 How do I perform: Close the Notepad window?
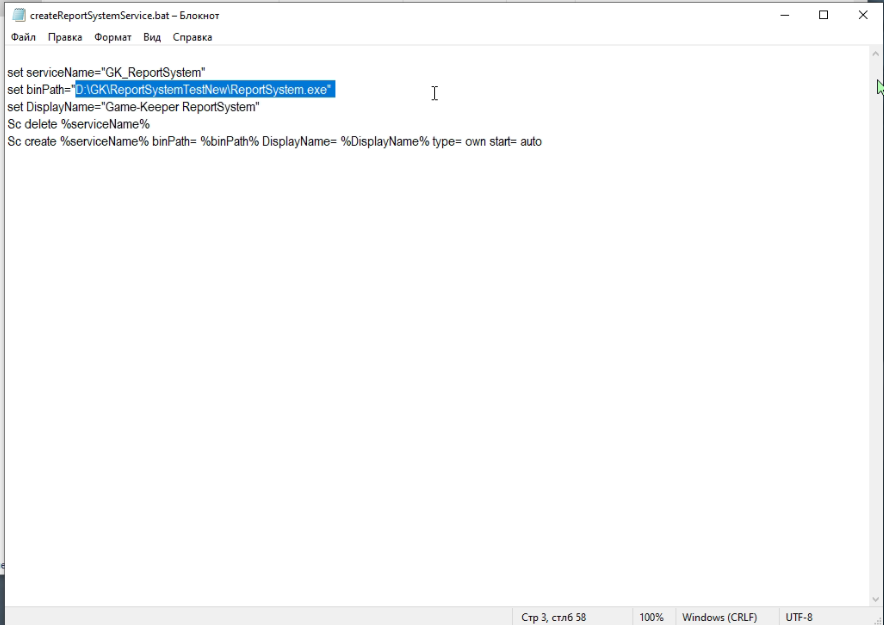863,15
